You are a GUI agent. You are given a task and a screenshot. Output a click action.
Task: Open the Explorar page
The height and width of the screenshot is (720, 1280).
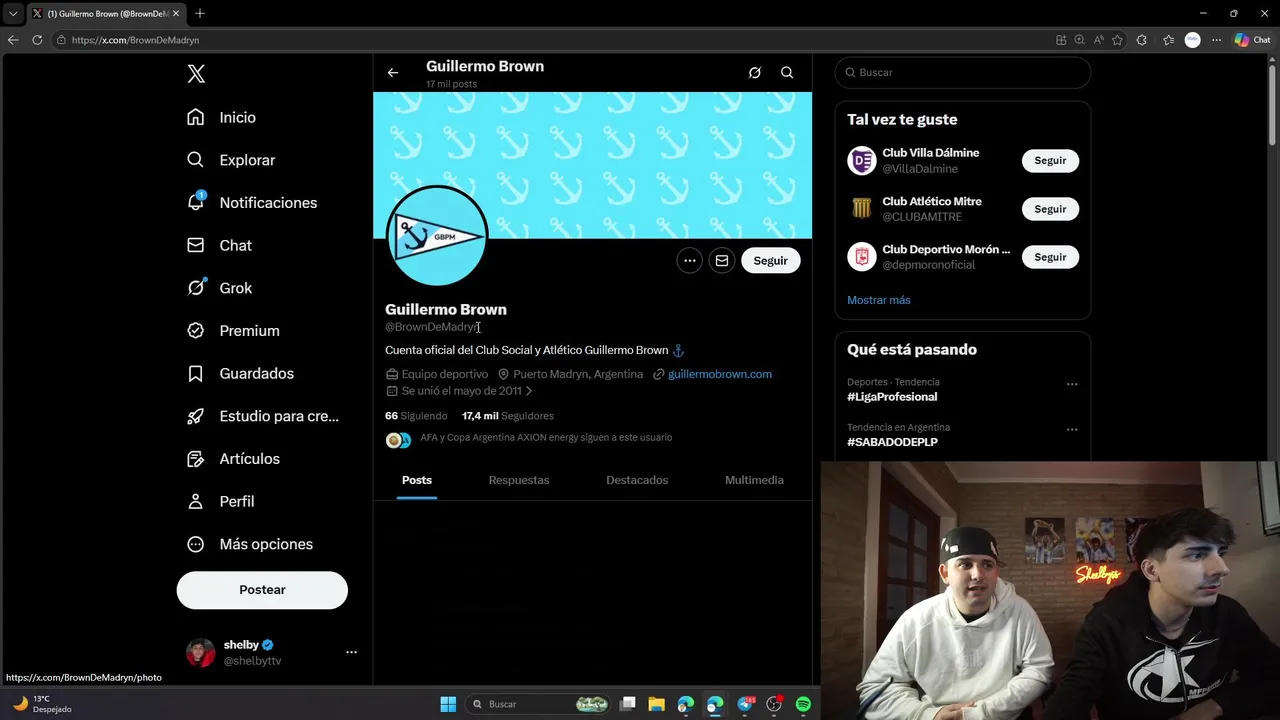(230, 160)
